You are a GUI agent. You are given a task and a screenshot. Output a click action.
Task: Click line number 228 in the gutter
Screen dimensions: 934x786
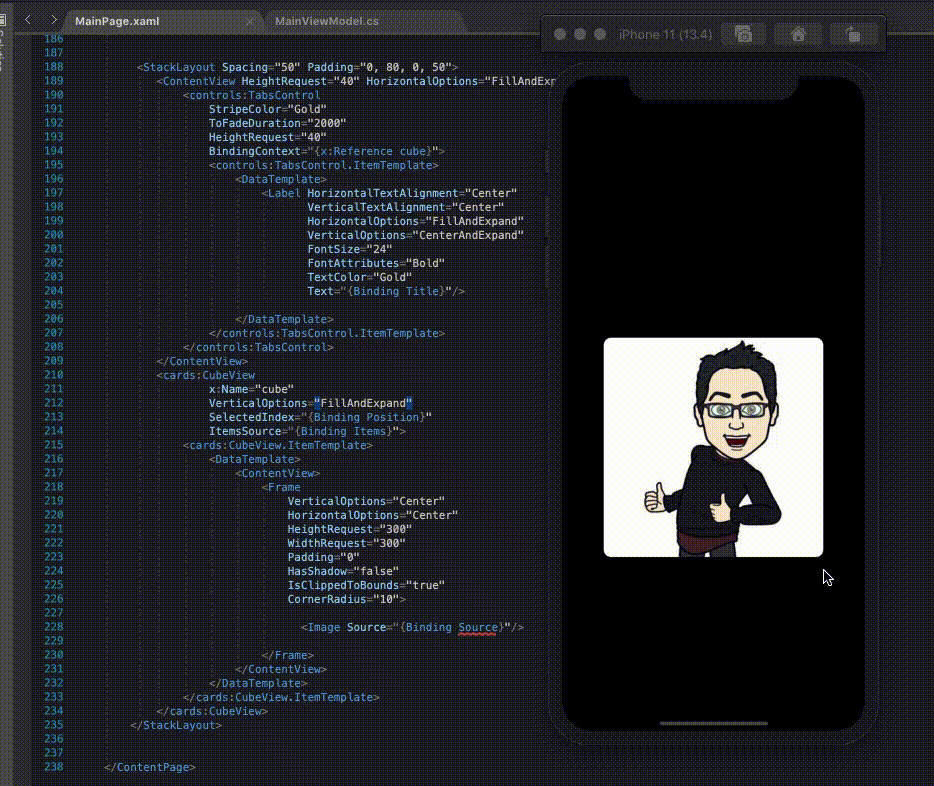coord(54,626)
